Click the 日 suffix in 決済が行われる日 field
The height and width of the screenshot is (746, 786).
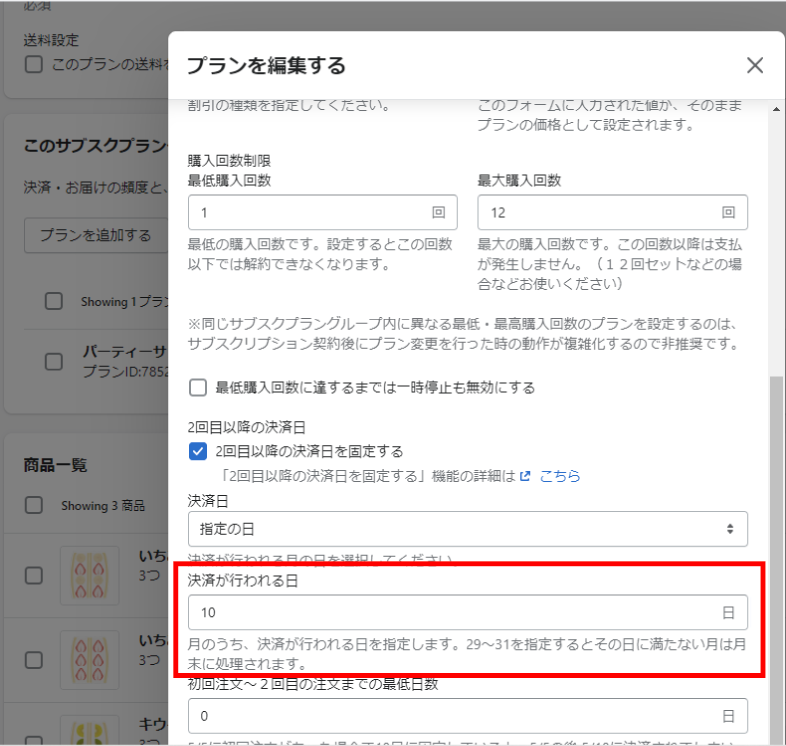(728, 612)
